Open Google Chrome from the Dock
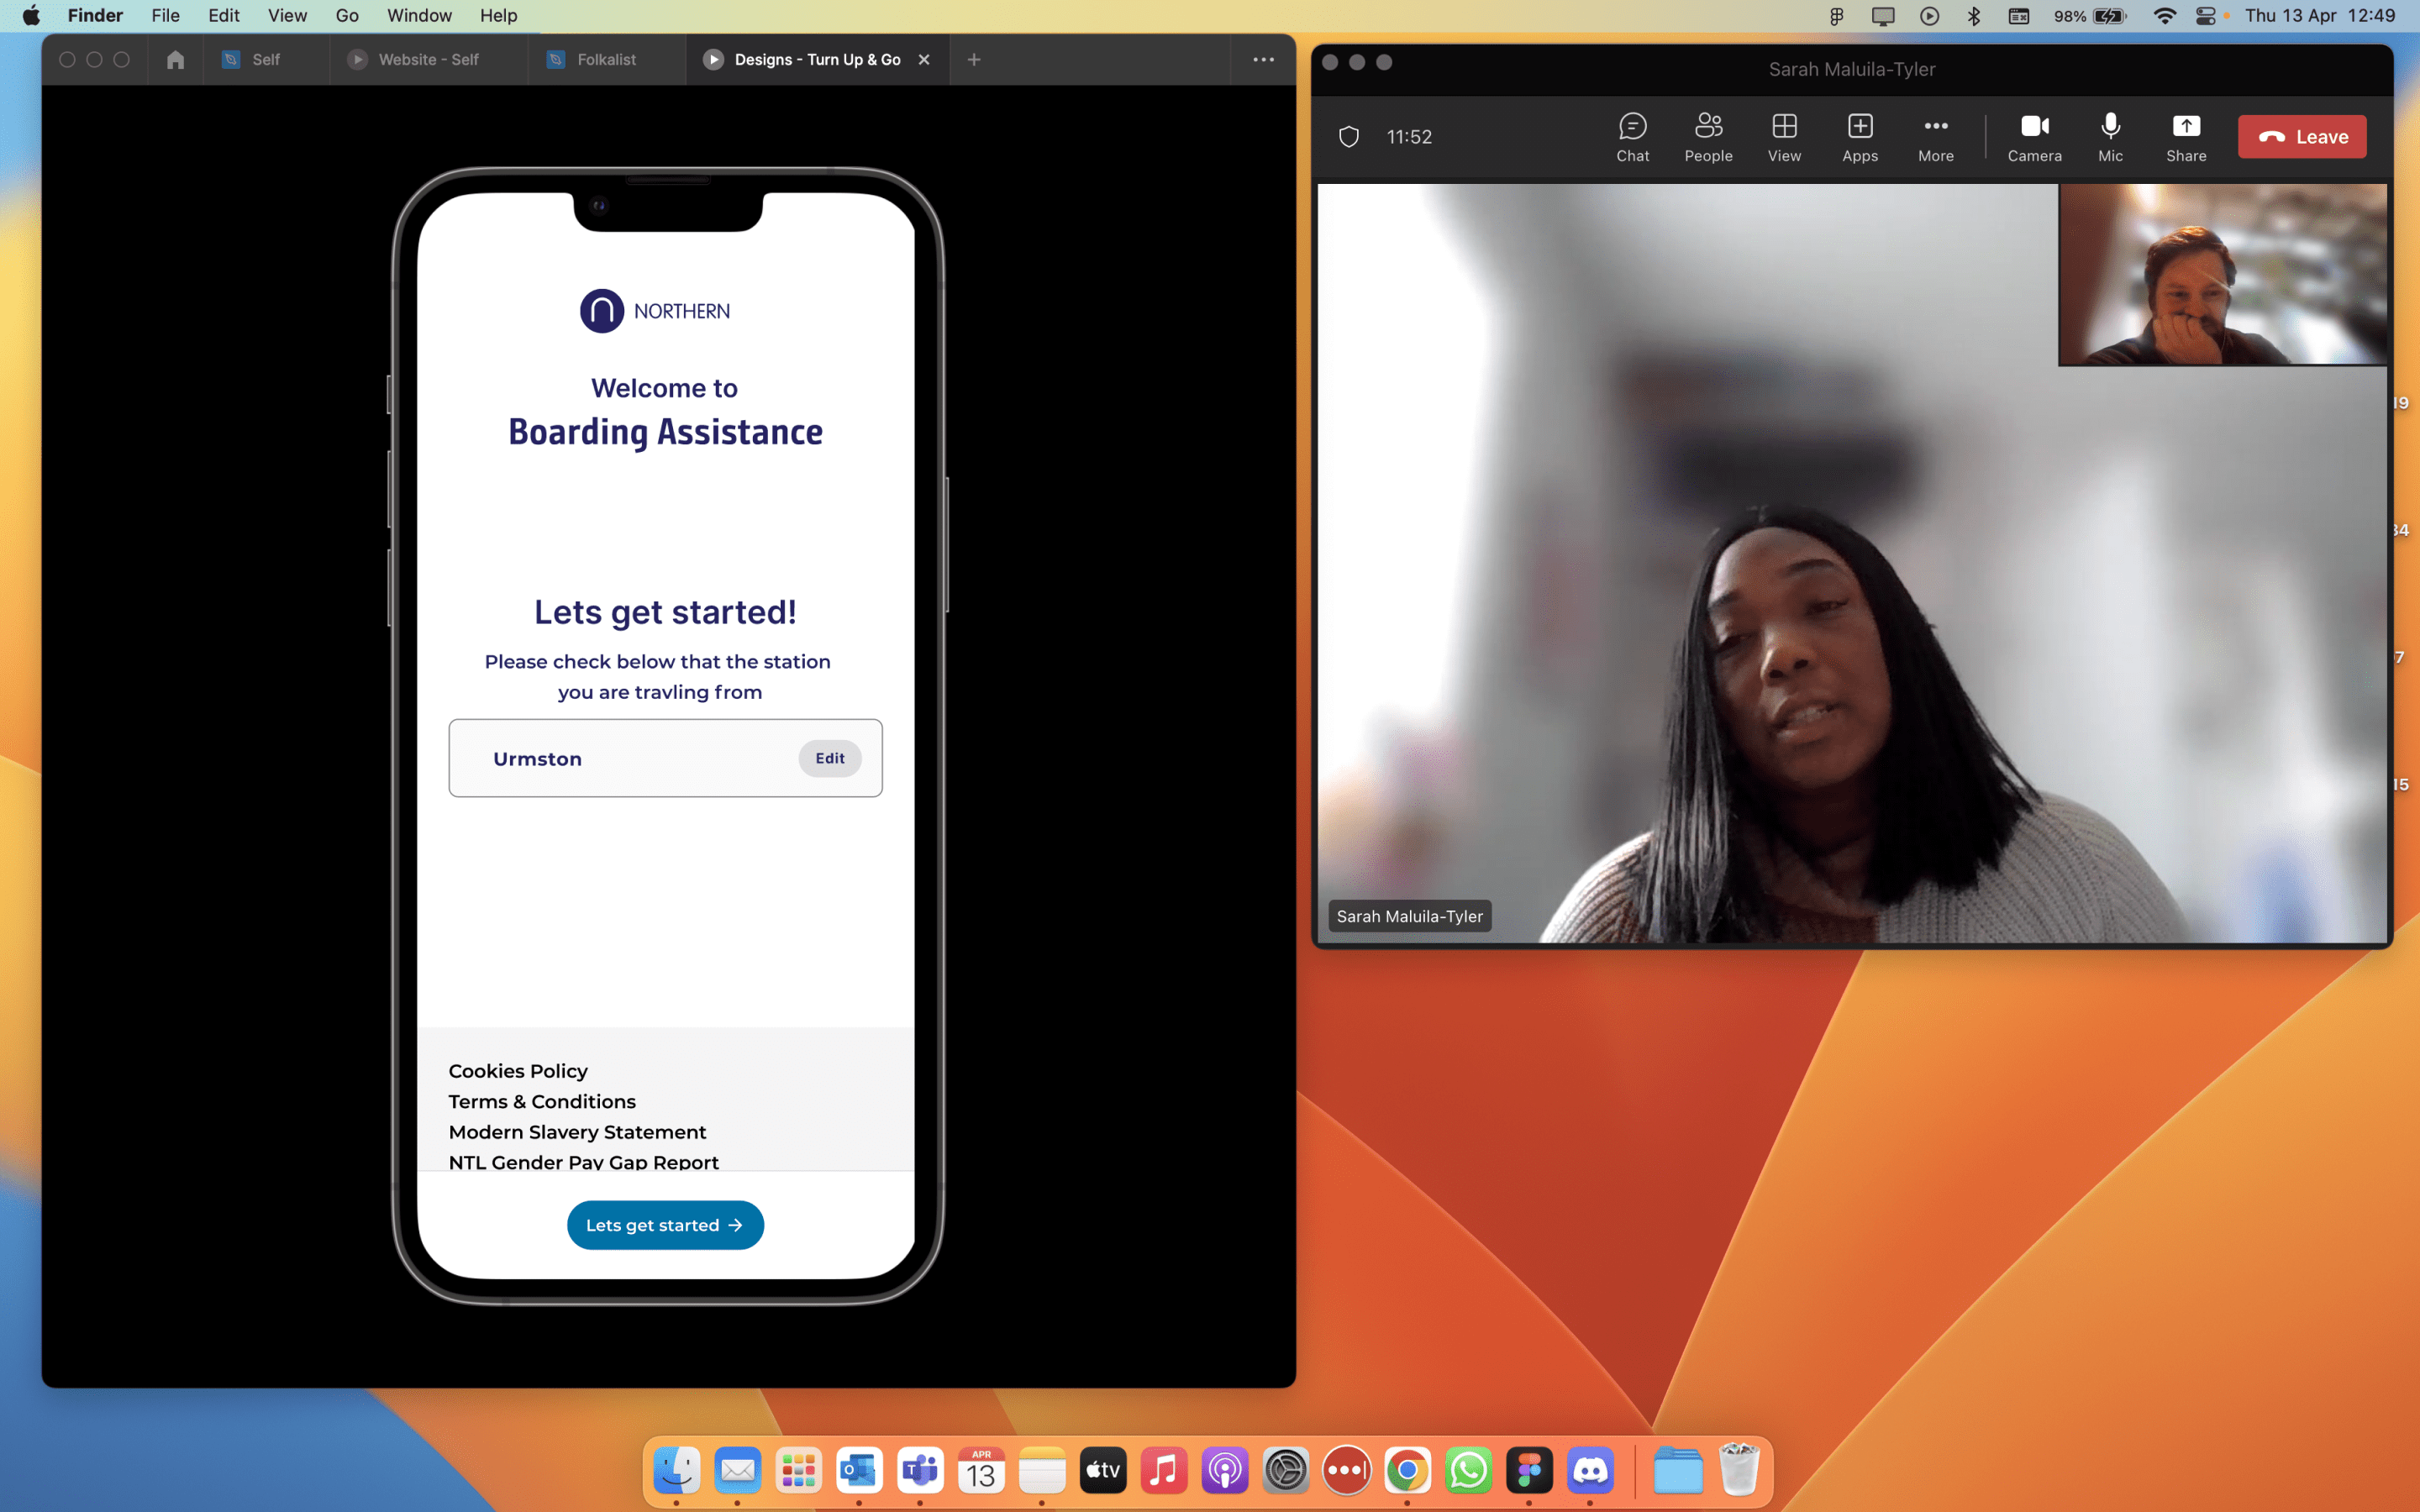 point(1407,1470)
